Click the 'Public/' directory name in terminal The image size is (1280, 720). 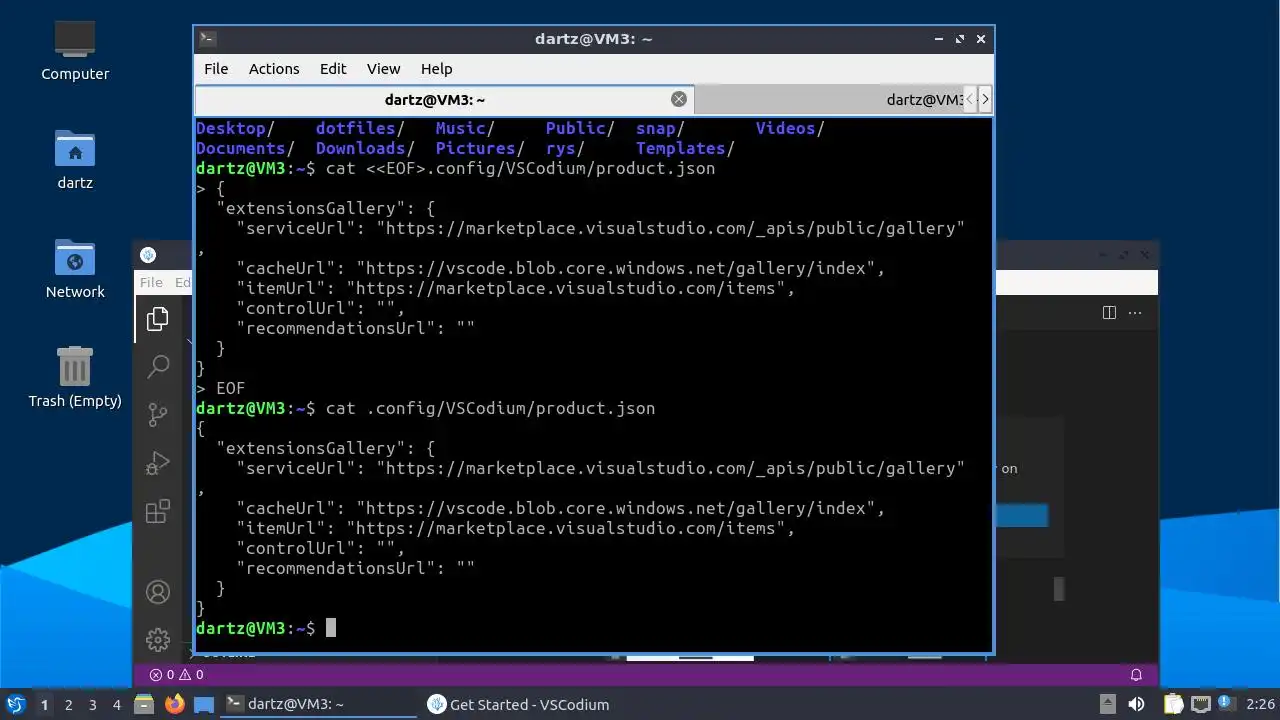[x=580, y=128]
